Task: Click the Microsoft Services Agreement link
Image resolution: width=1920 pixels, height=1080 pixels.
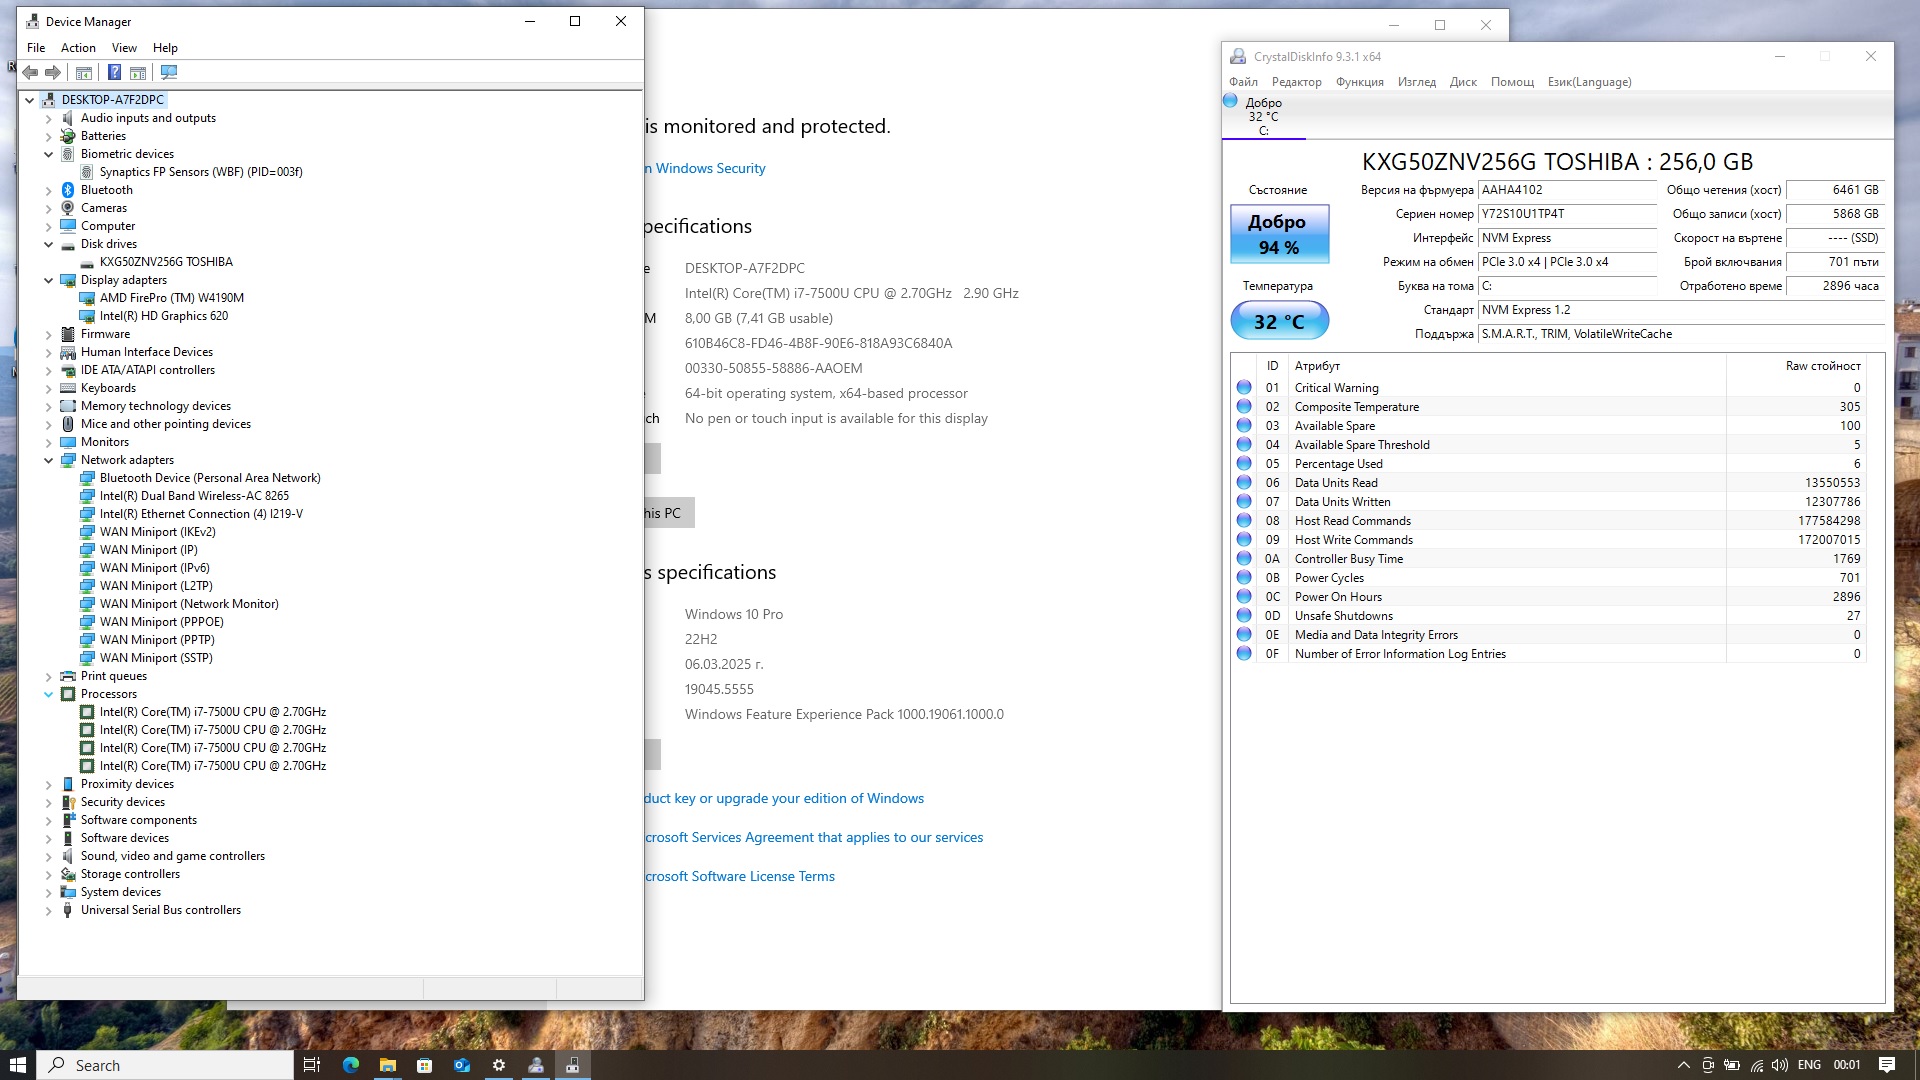Action: click(814, 837)
